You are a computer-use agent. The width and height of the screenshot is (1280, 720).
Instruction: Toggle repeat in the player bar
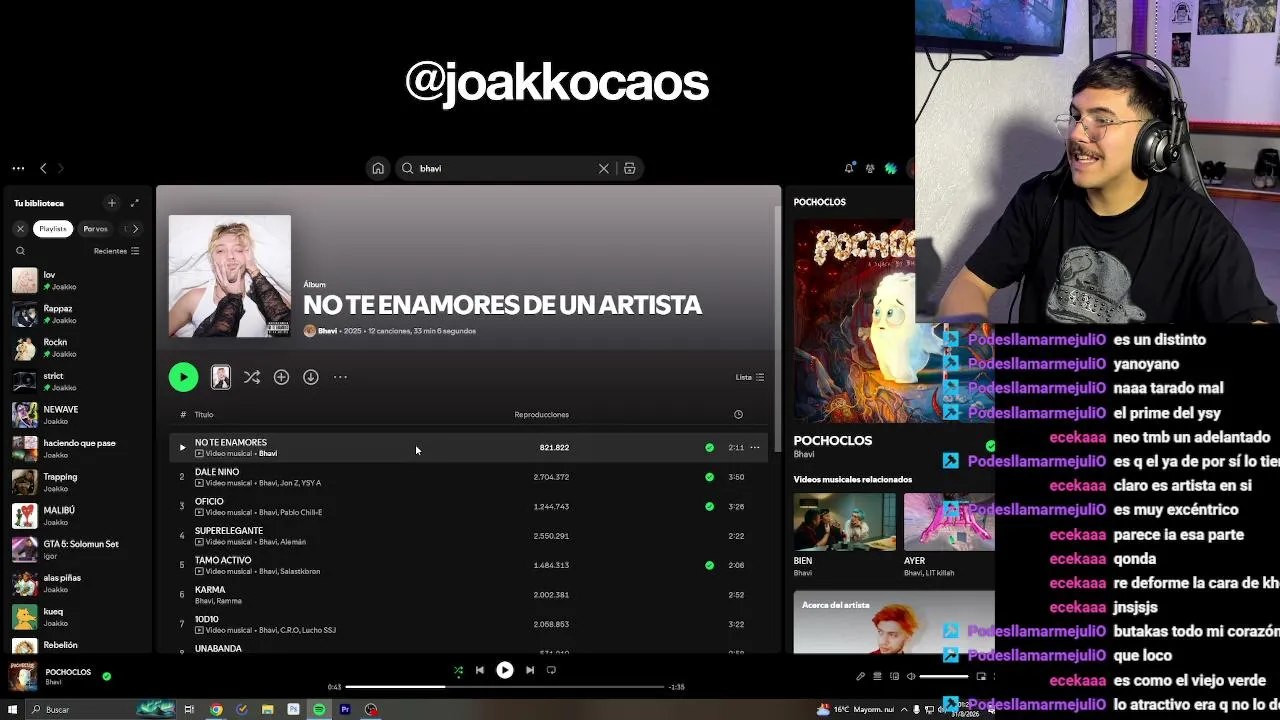[x=551, y=670]
